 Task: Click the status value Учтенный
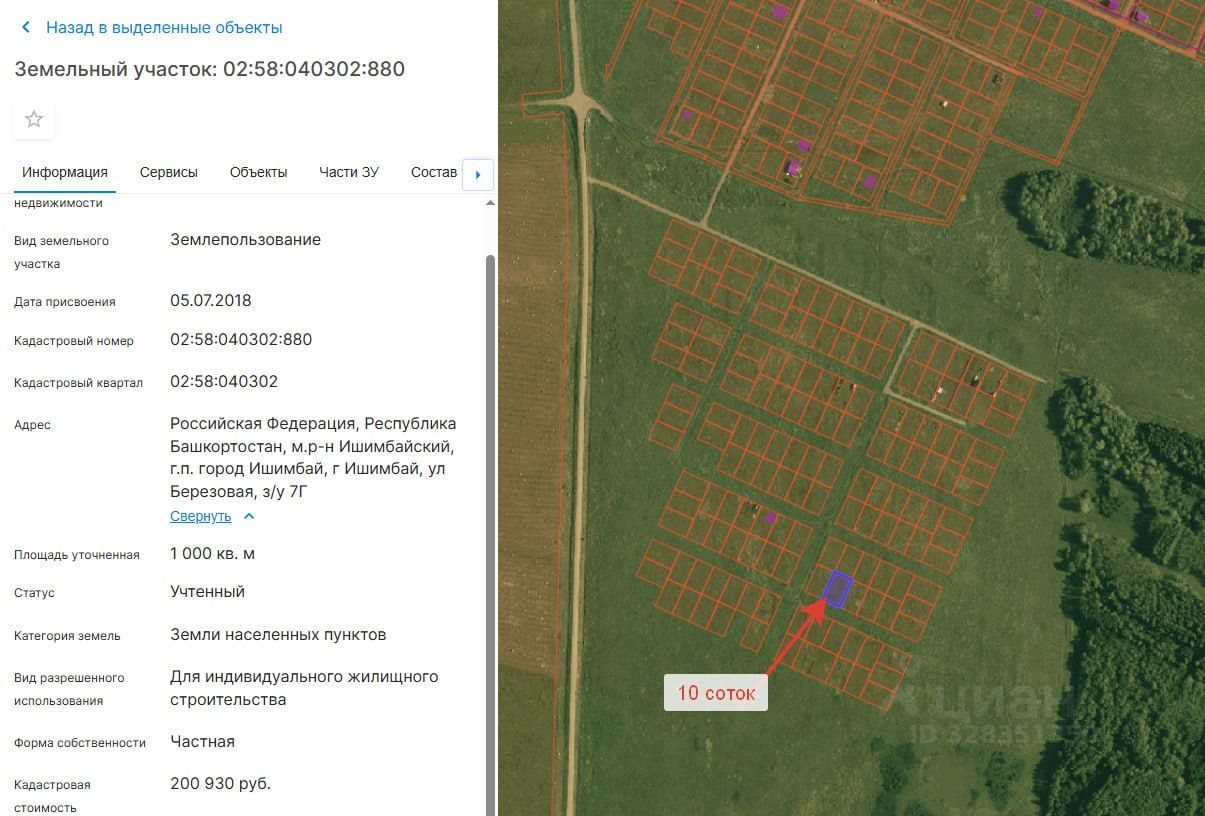pos(207,592)
